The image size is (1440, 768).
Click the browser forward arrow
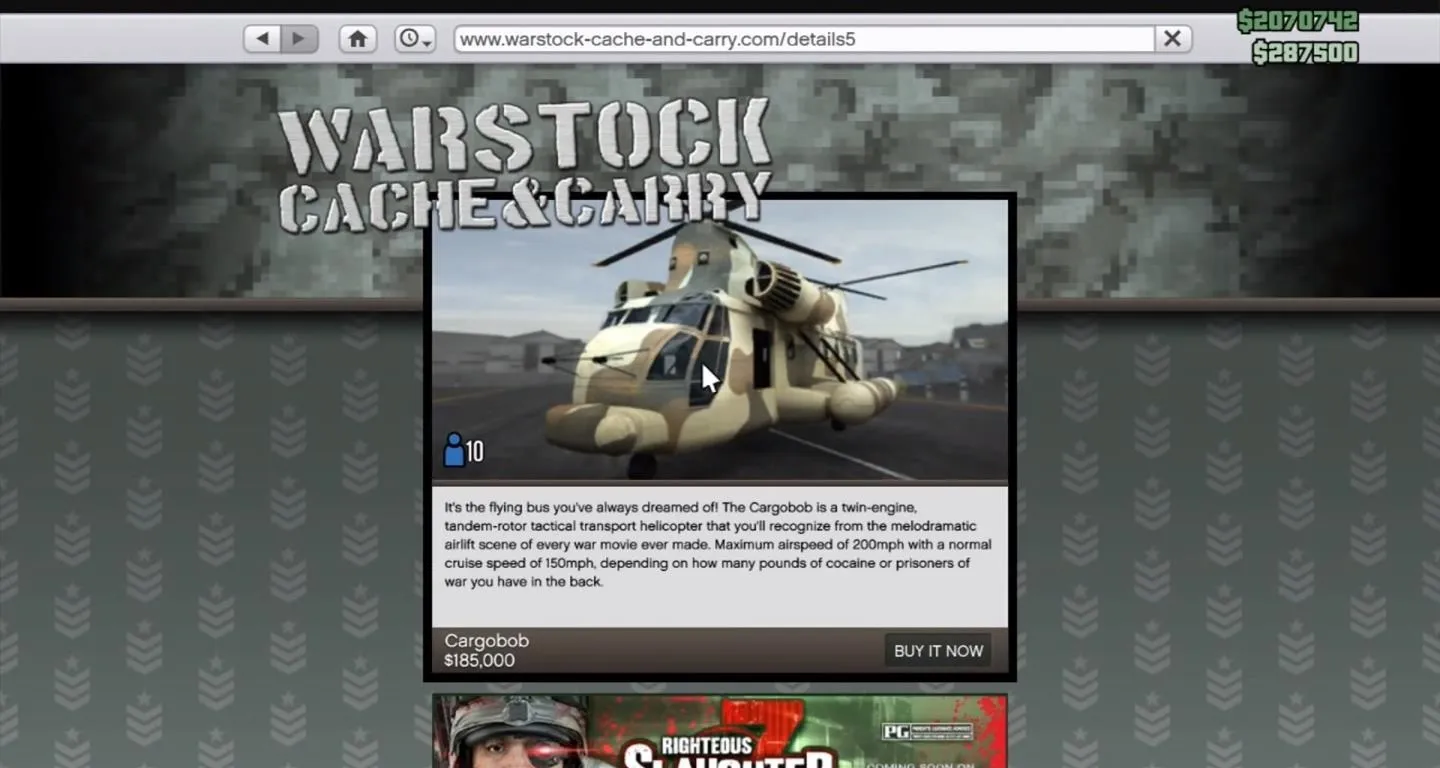[x=298, y=39]
